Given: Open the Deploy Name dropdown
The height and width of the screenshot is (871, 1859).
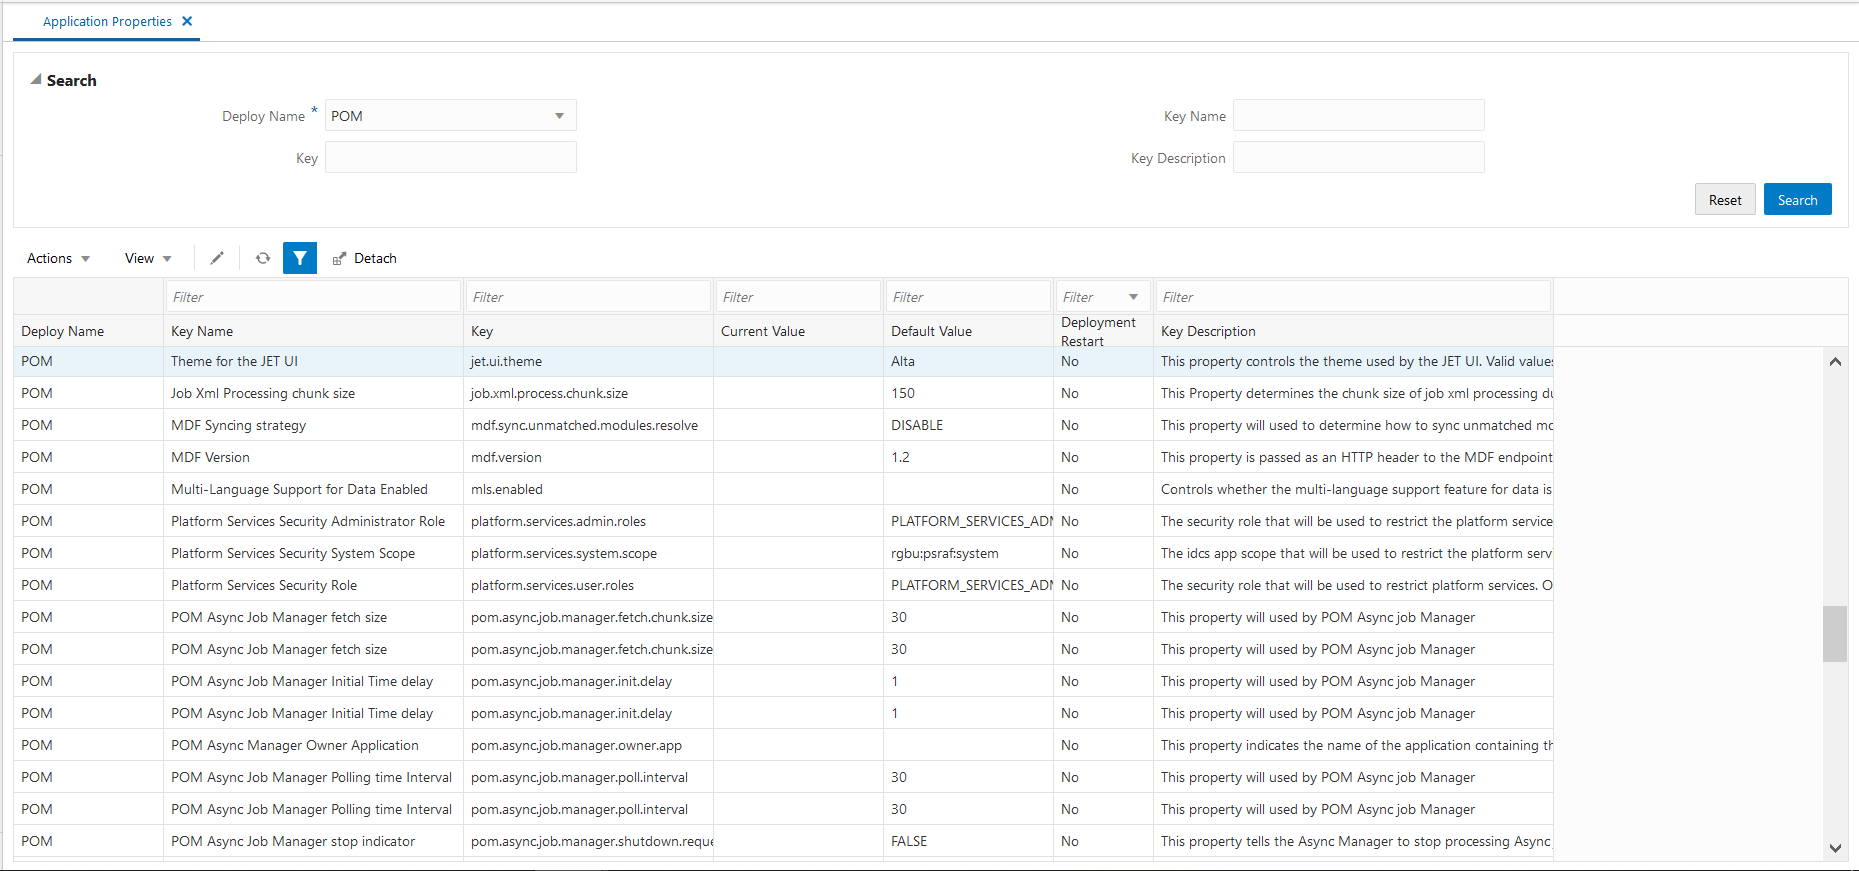Looking at the screenshot, I should pos(559,116).
